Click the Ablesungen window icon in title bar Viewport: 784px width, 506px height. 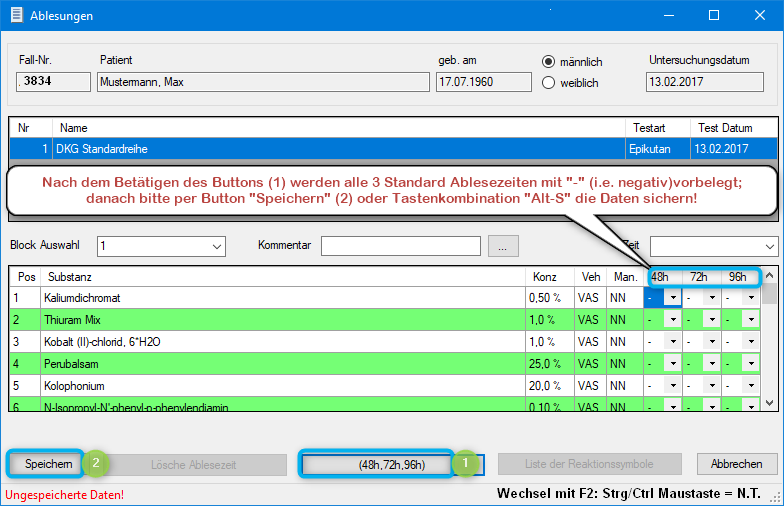point(16,16)
